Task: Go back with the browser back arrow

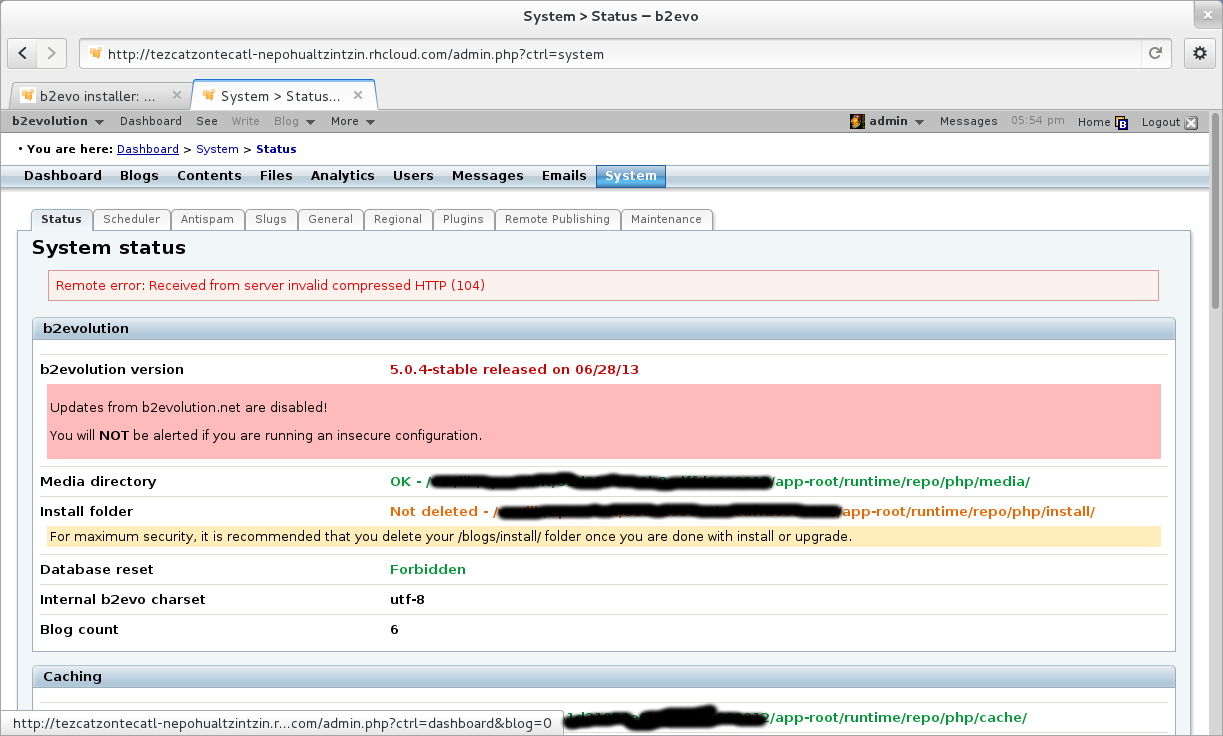Action: [23, 54]
